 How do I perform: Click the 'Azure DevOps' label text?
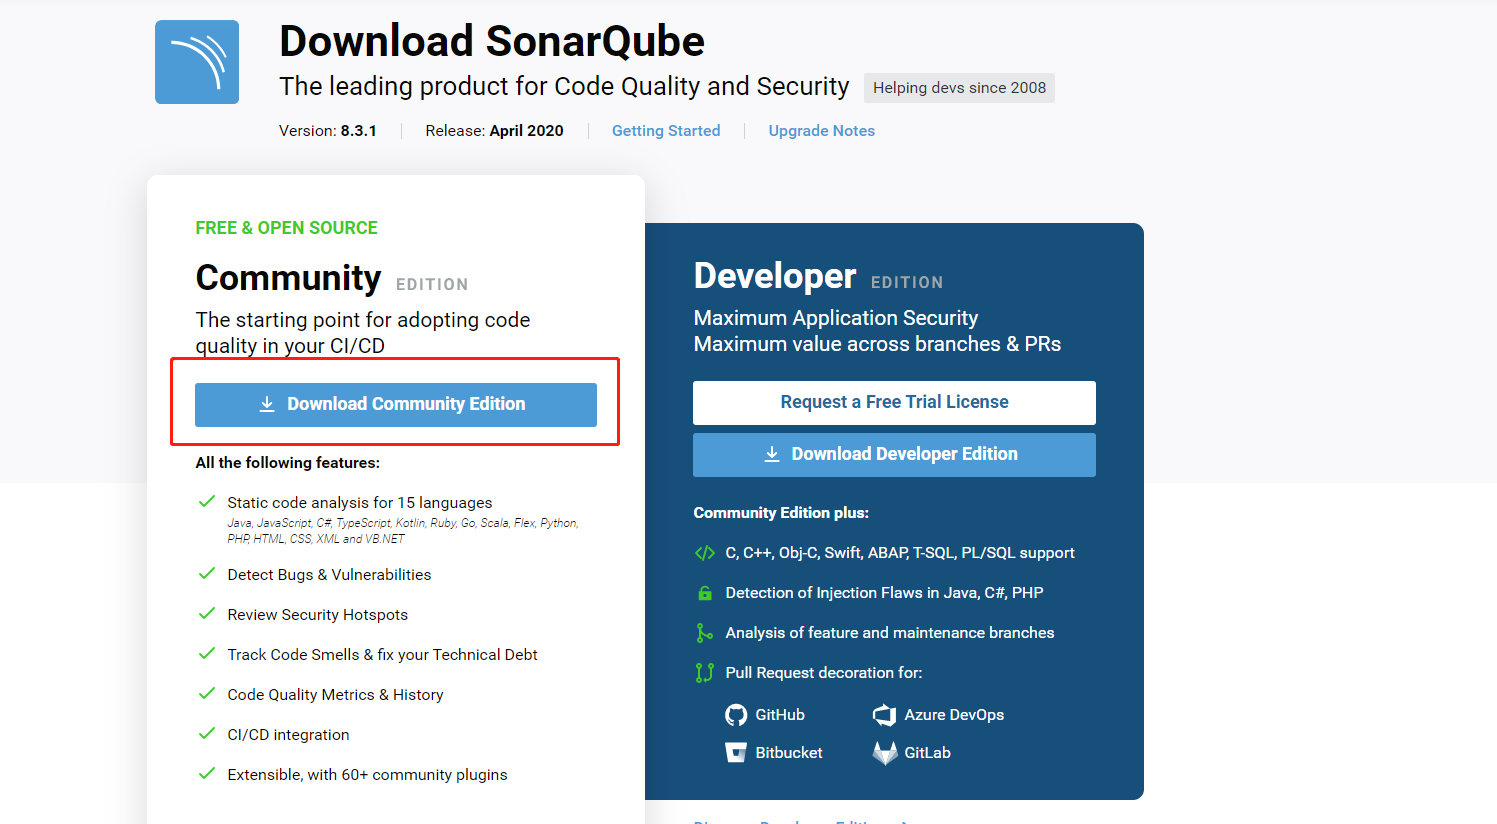954,715
